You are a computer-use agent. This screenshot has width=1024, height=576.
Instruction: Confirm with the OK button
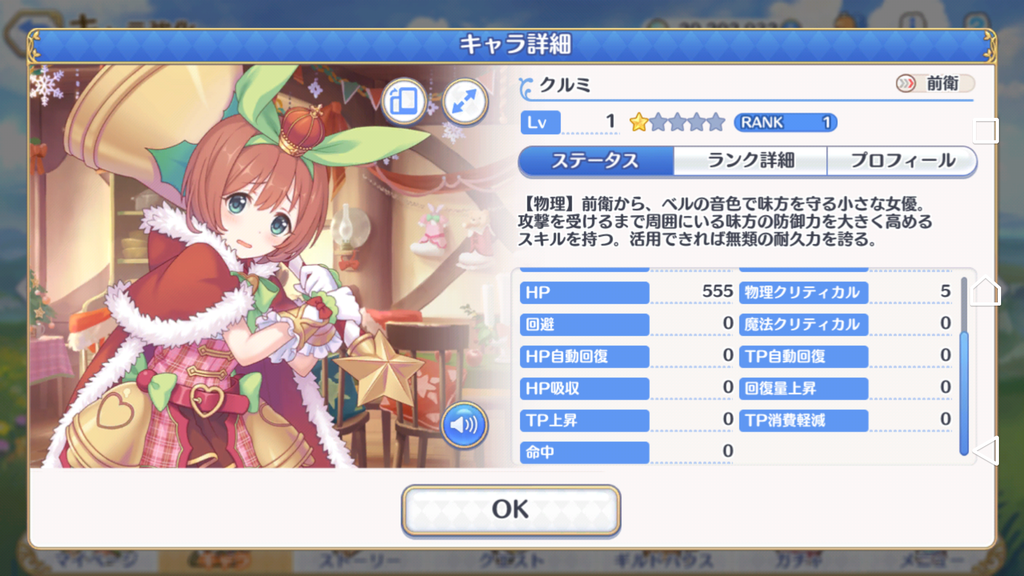point(511,510)
